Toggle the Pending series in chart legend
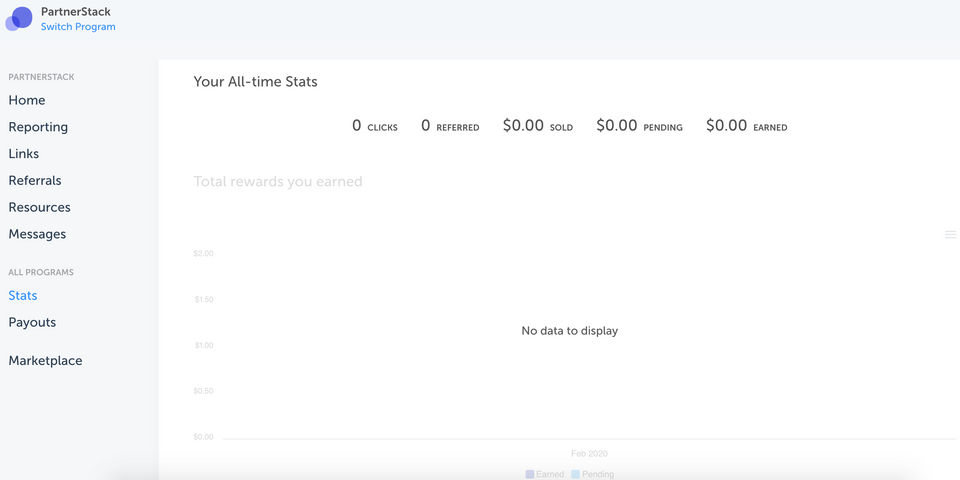This screenshot has width=960, height=480. (593, 474)
